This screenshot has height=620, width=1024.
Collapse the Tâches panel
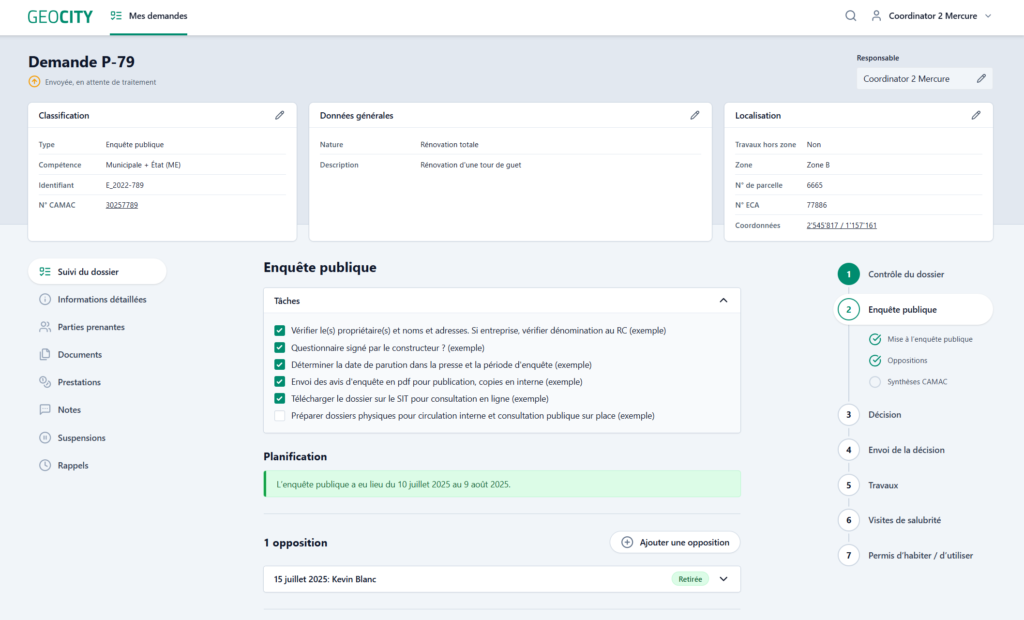(723, 300)
